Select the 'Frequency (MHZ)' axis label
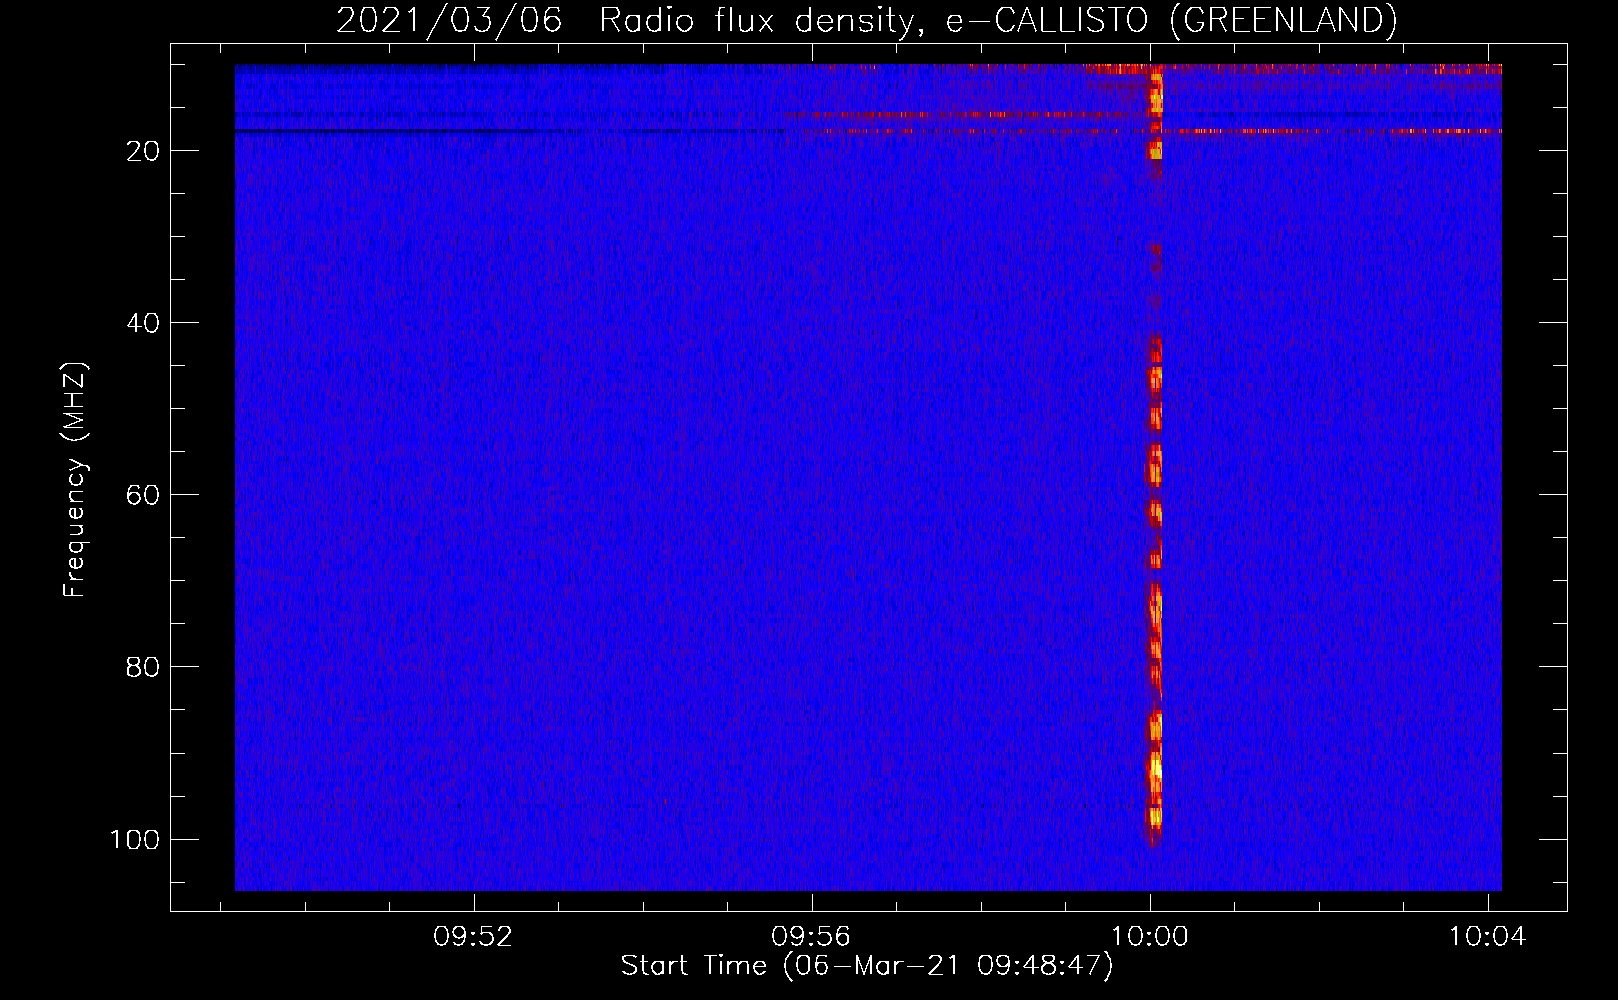Image resolution: width=1618 pixels, height=1000 pixels. (x=75, y=480)
